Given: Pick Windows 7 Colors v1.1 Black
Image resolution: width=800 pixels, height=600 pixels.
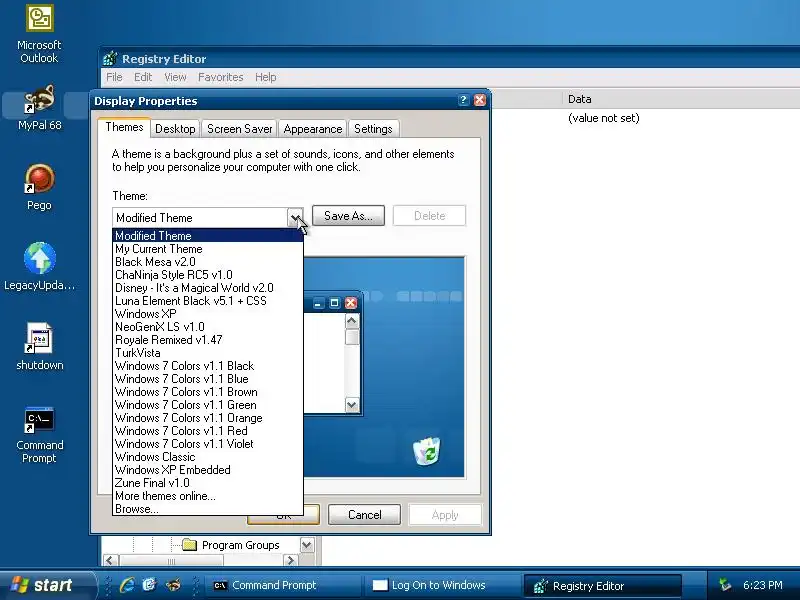Looking at the screenshot, I should tap(208, 366).
